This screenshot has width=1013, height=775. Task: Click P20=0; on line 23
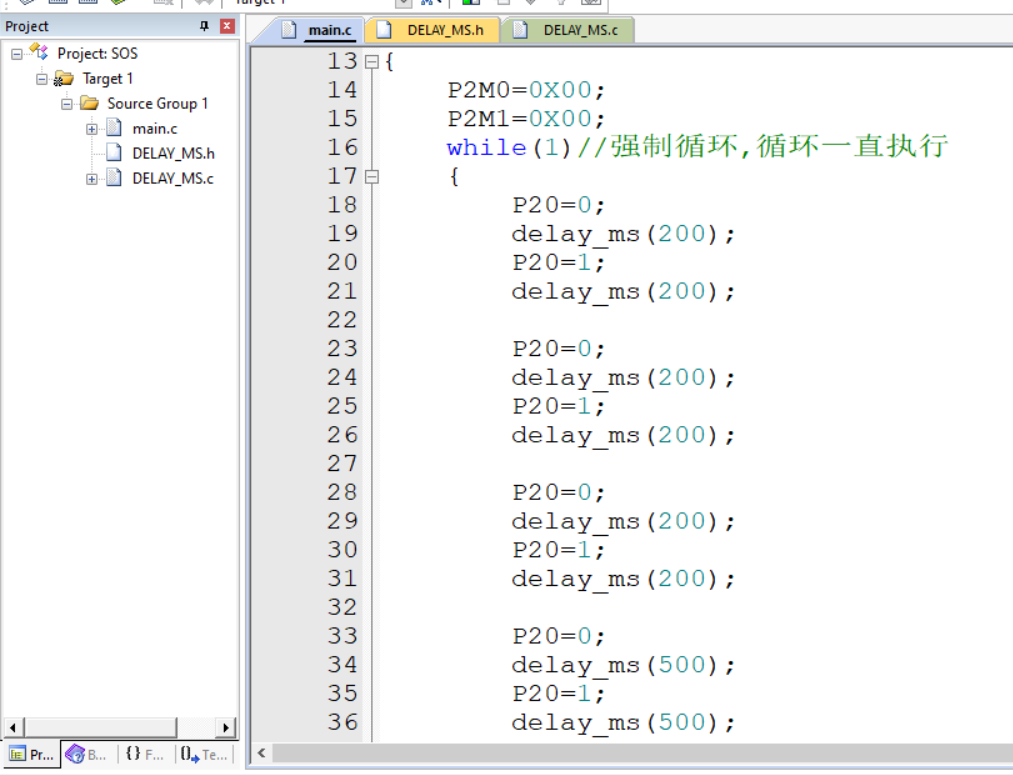coord(559,349)
